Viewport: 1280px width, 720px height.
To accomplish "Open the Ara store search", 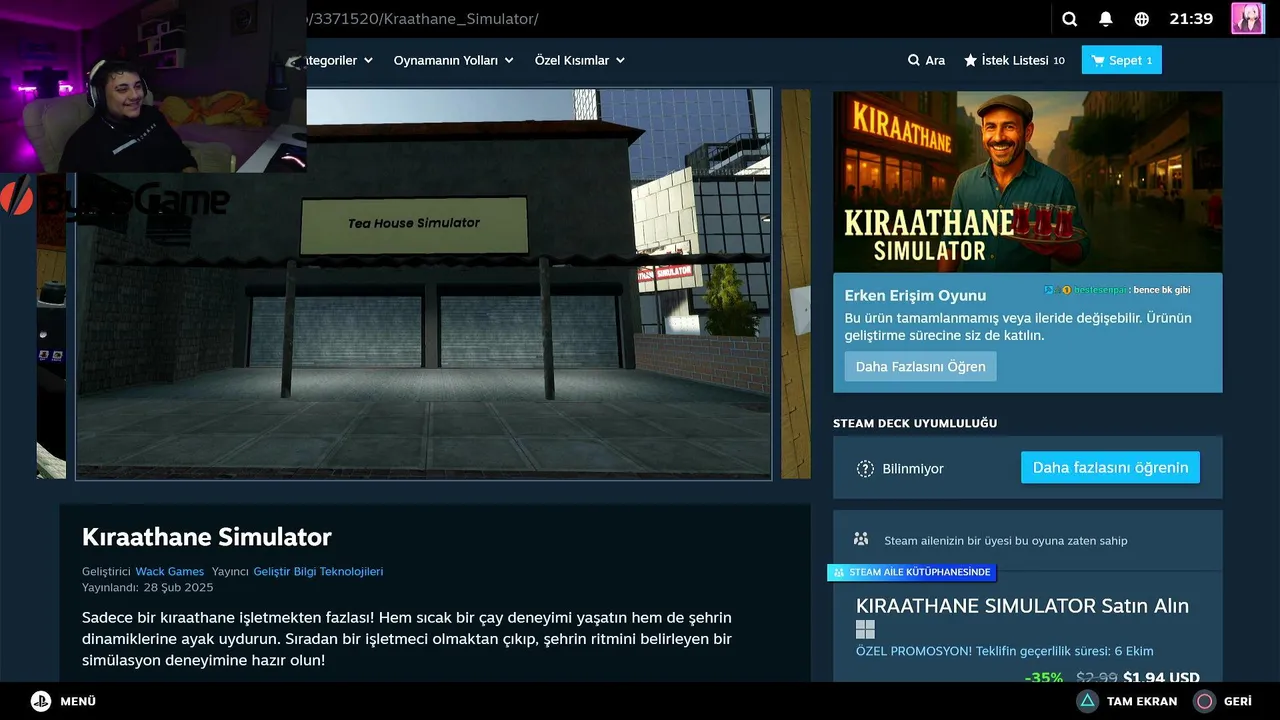I will (x=926, y=60).
